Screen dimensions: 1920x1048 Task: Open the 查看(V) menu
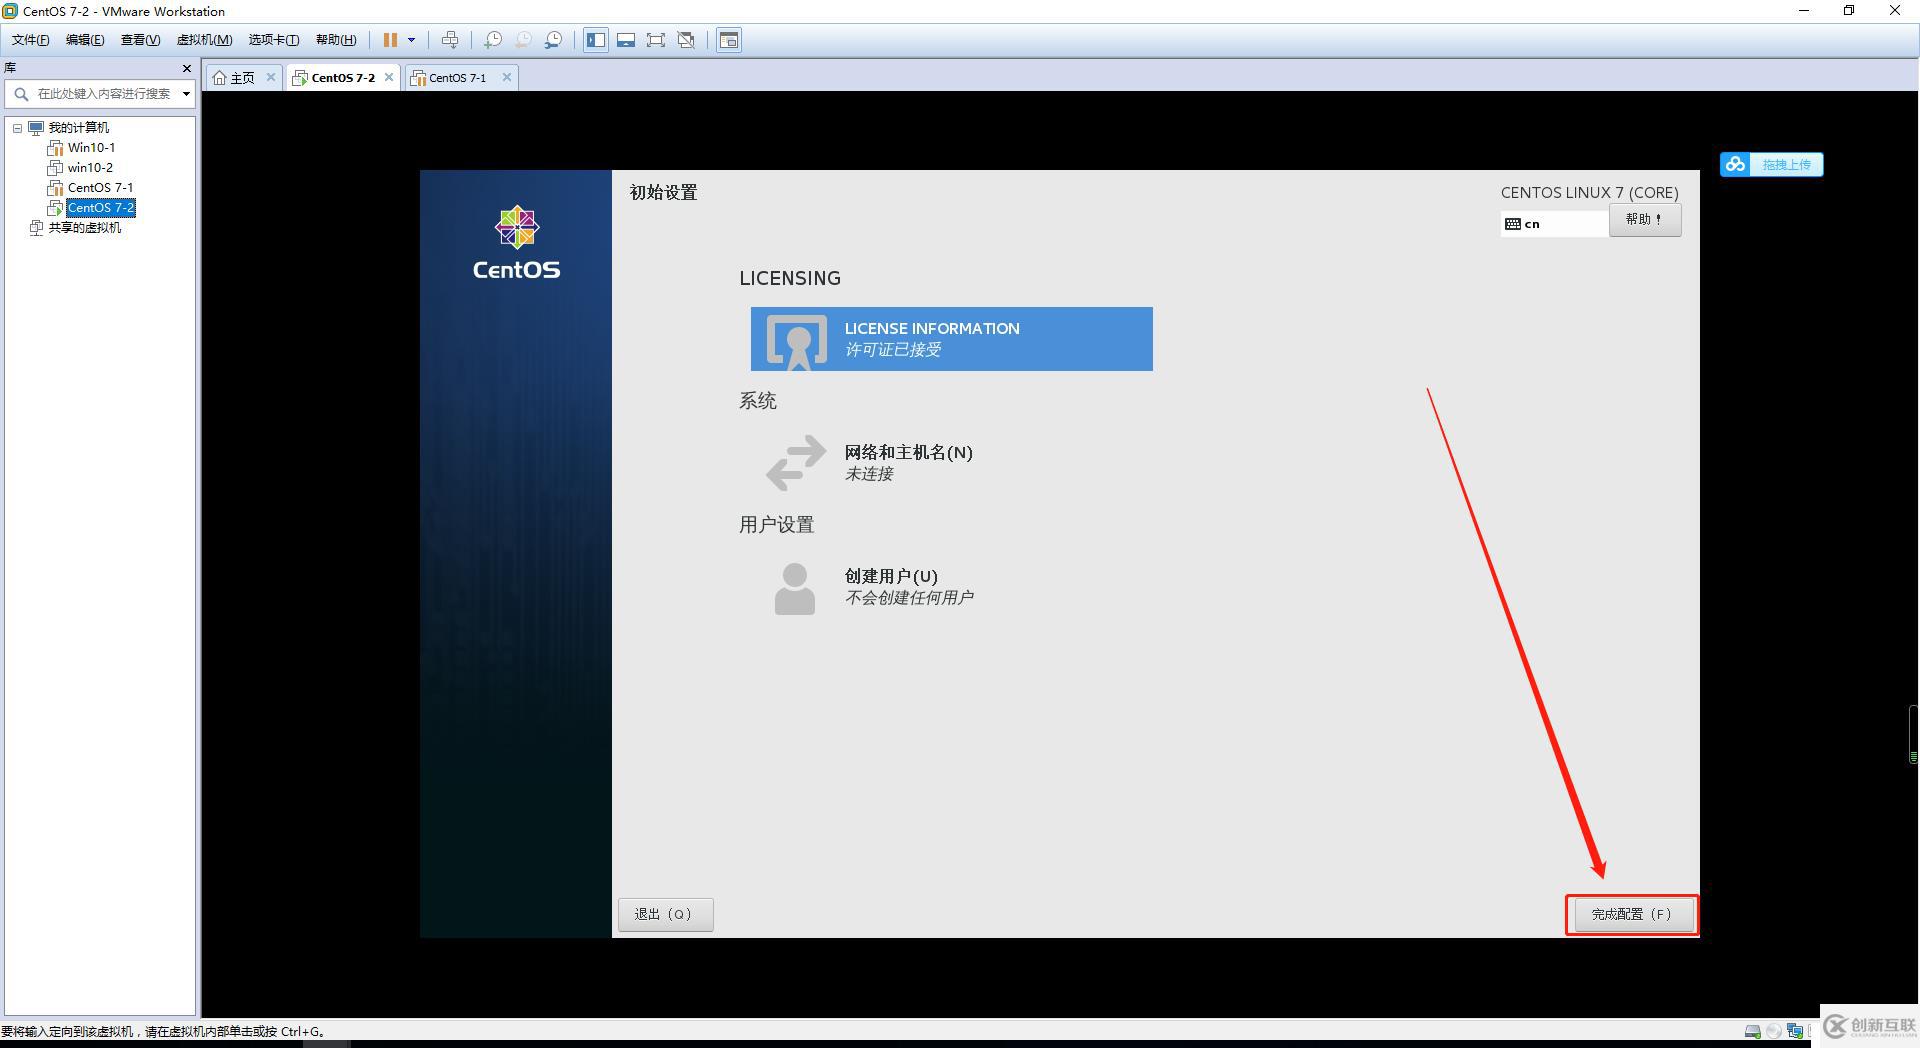[x=140, y=40]
